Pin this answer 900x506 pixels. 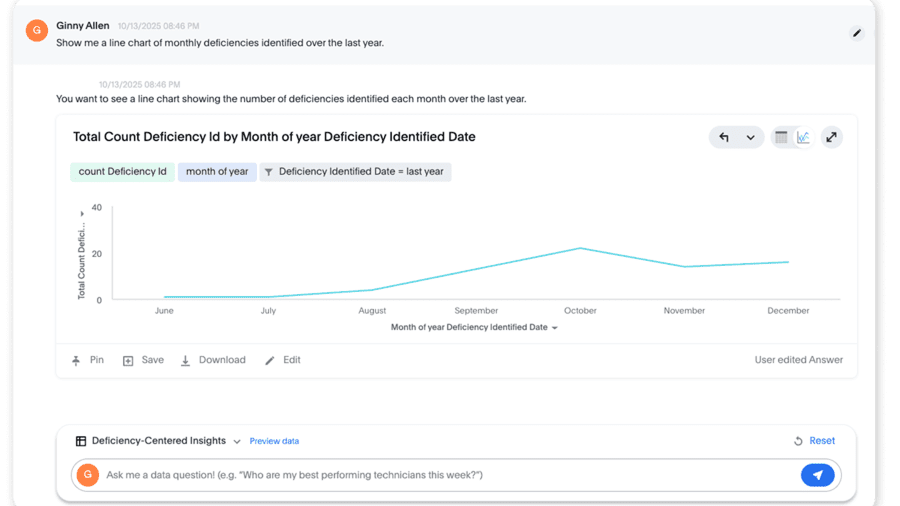(x=88, y=360)
